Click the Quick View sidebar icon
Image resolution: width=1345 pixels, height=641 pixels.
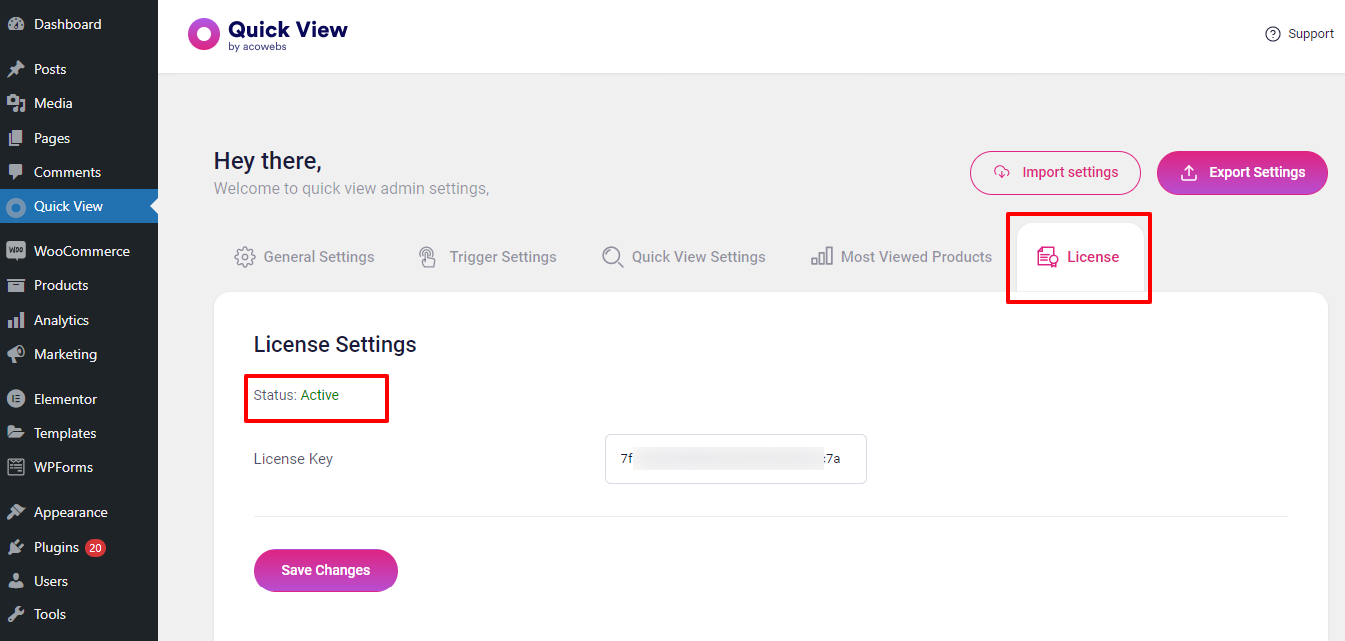click(x=16, y=207)
